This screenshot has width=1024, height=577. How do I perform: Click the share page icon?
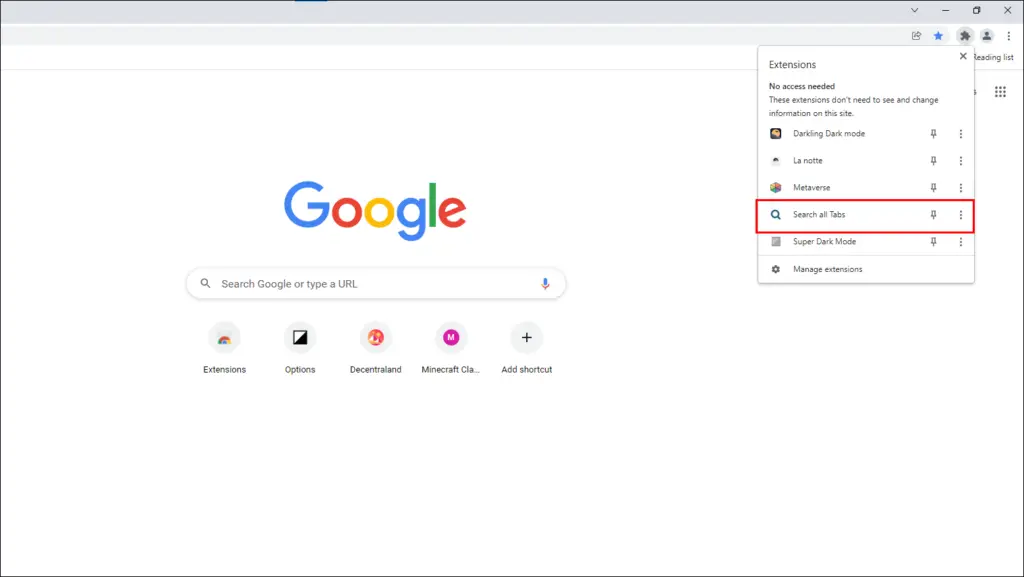(x=916, y=36)
